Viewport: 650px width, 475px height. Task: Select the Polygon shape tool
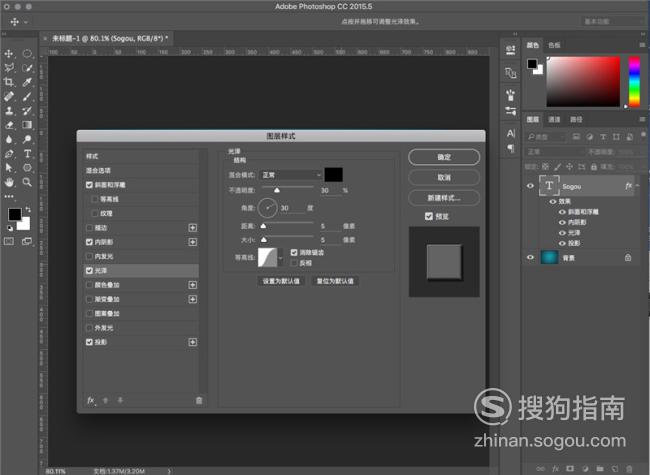pyautogui.click(x=27, y=168)
